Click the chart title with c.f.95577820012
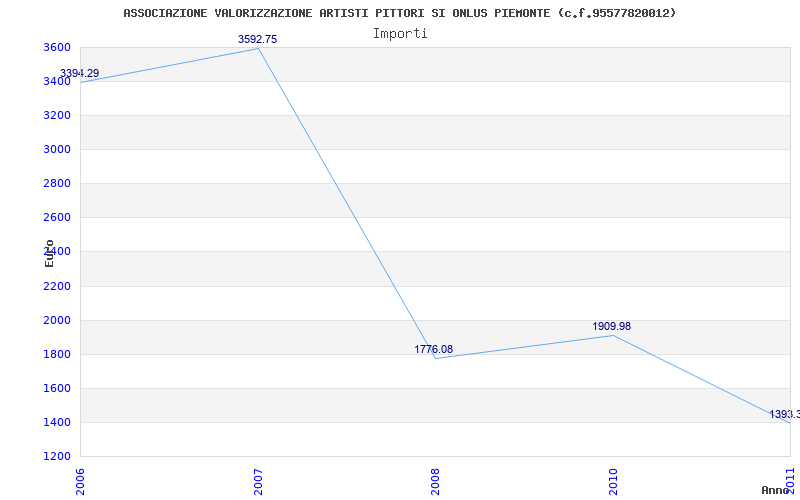 [399, 13]
